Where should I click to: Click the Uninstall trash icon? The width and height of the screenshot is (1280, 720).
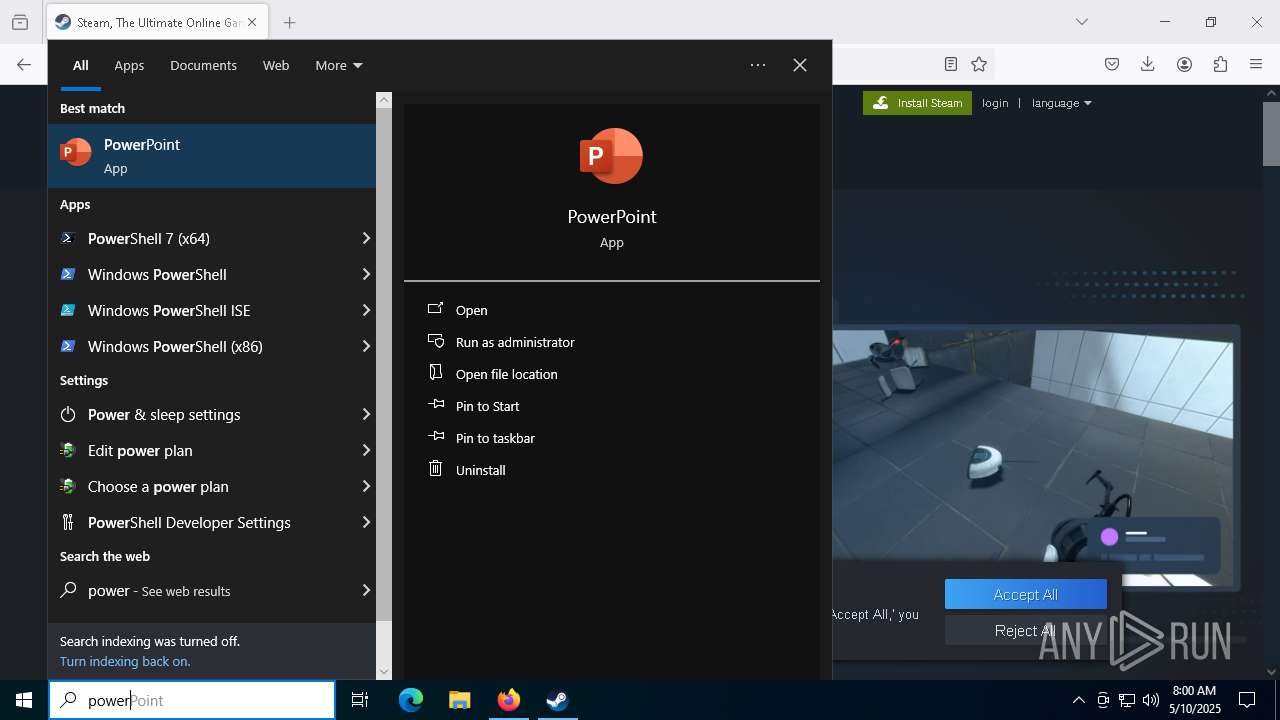[436, 469]
